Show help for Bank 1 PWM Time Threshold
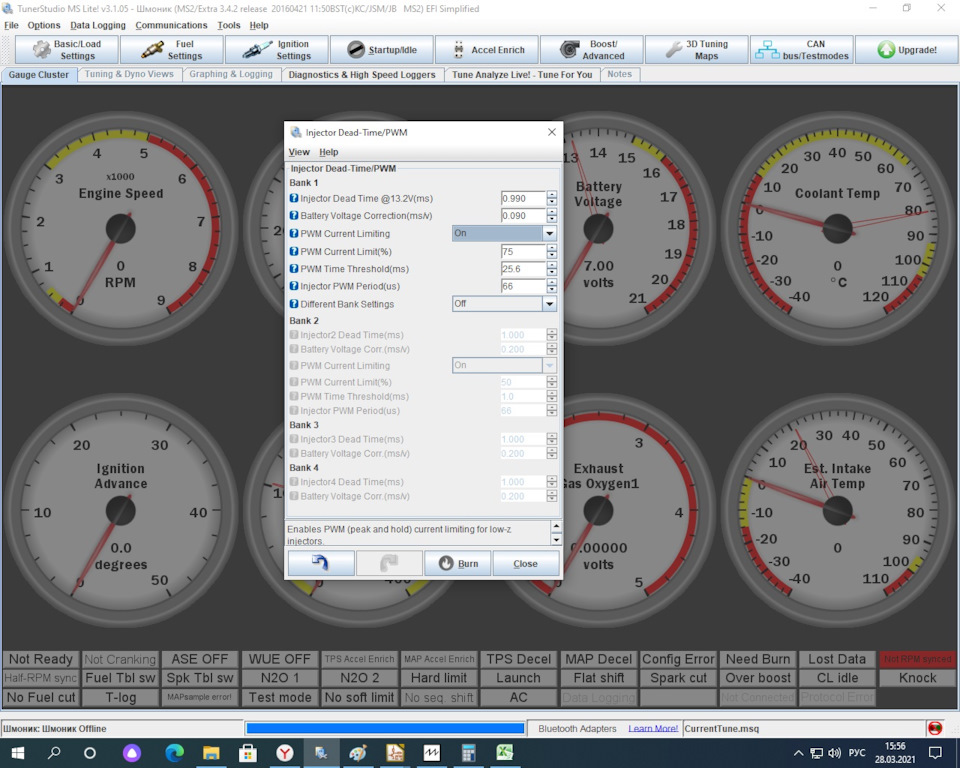The height and width of the screenshot is (768, 960). 294,268
